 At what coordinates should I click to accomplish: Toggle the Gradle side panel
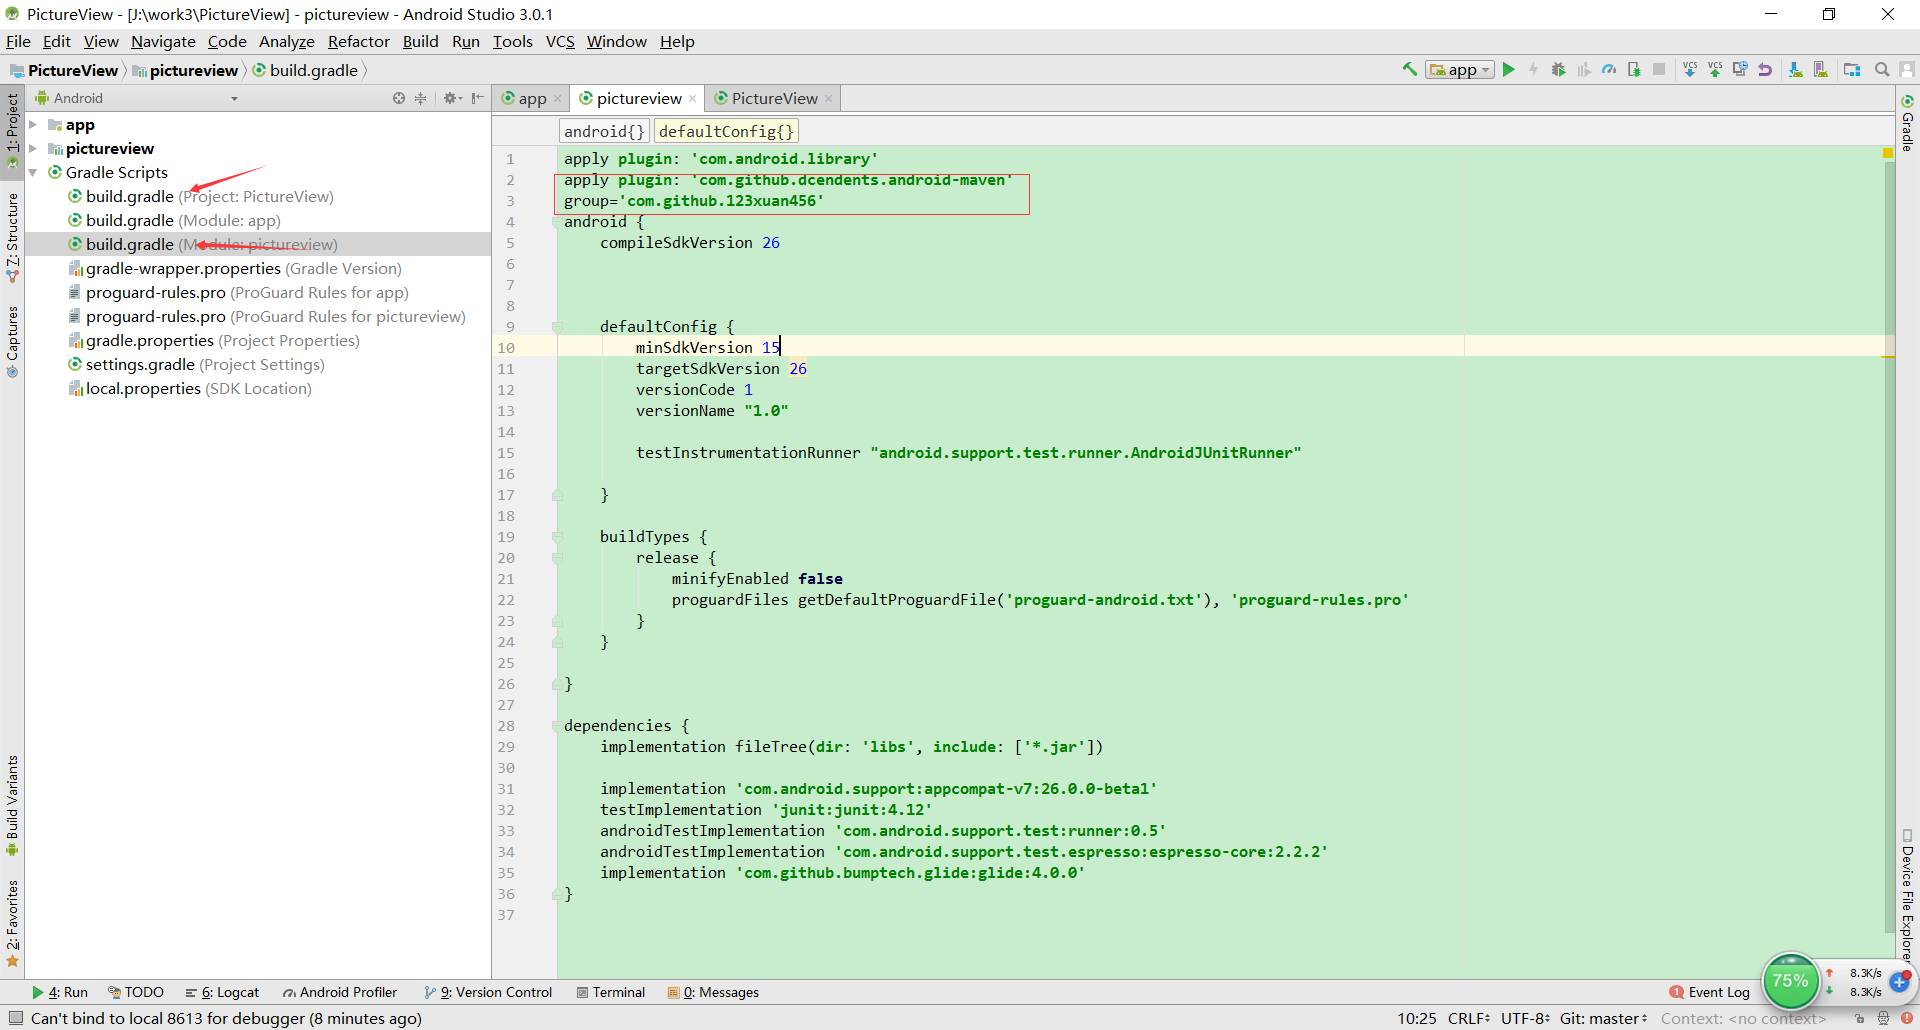[1908, 123]
